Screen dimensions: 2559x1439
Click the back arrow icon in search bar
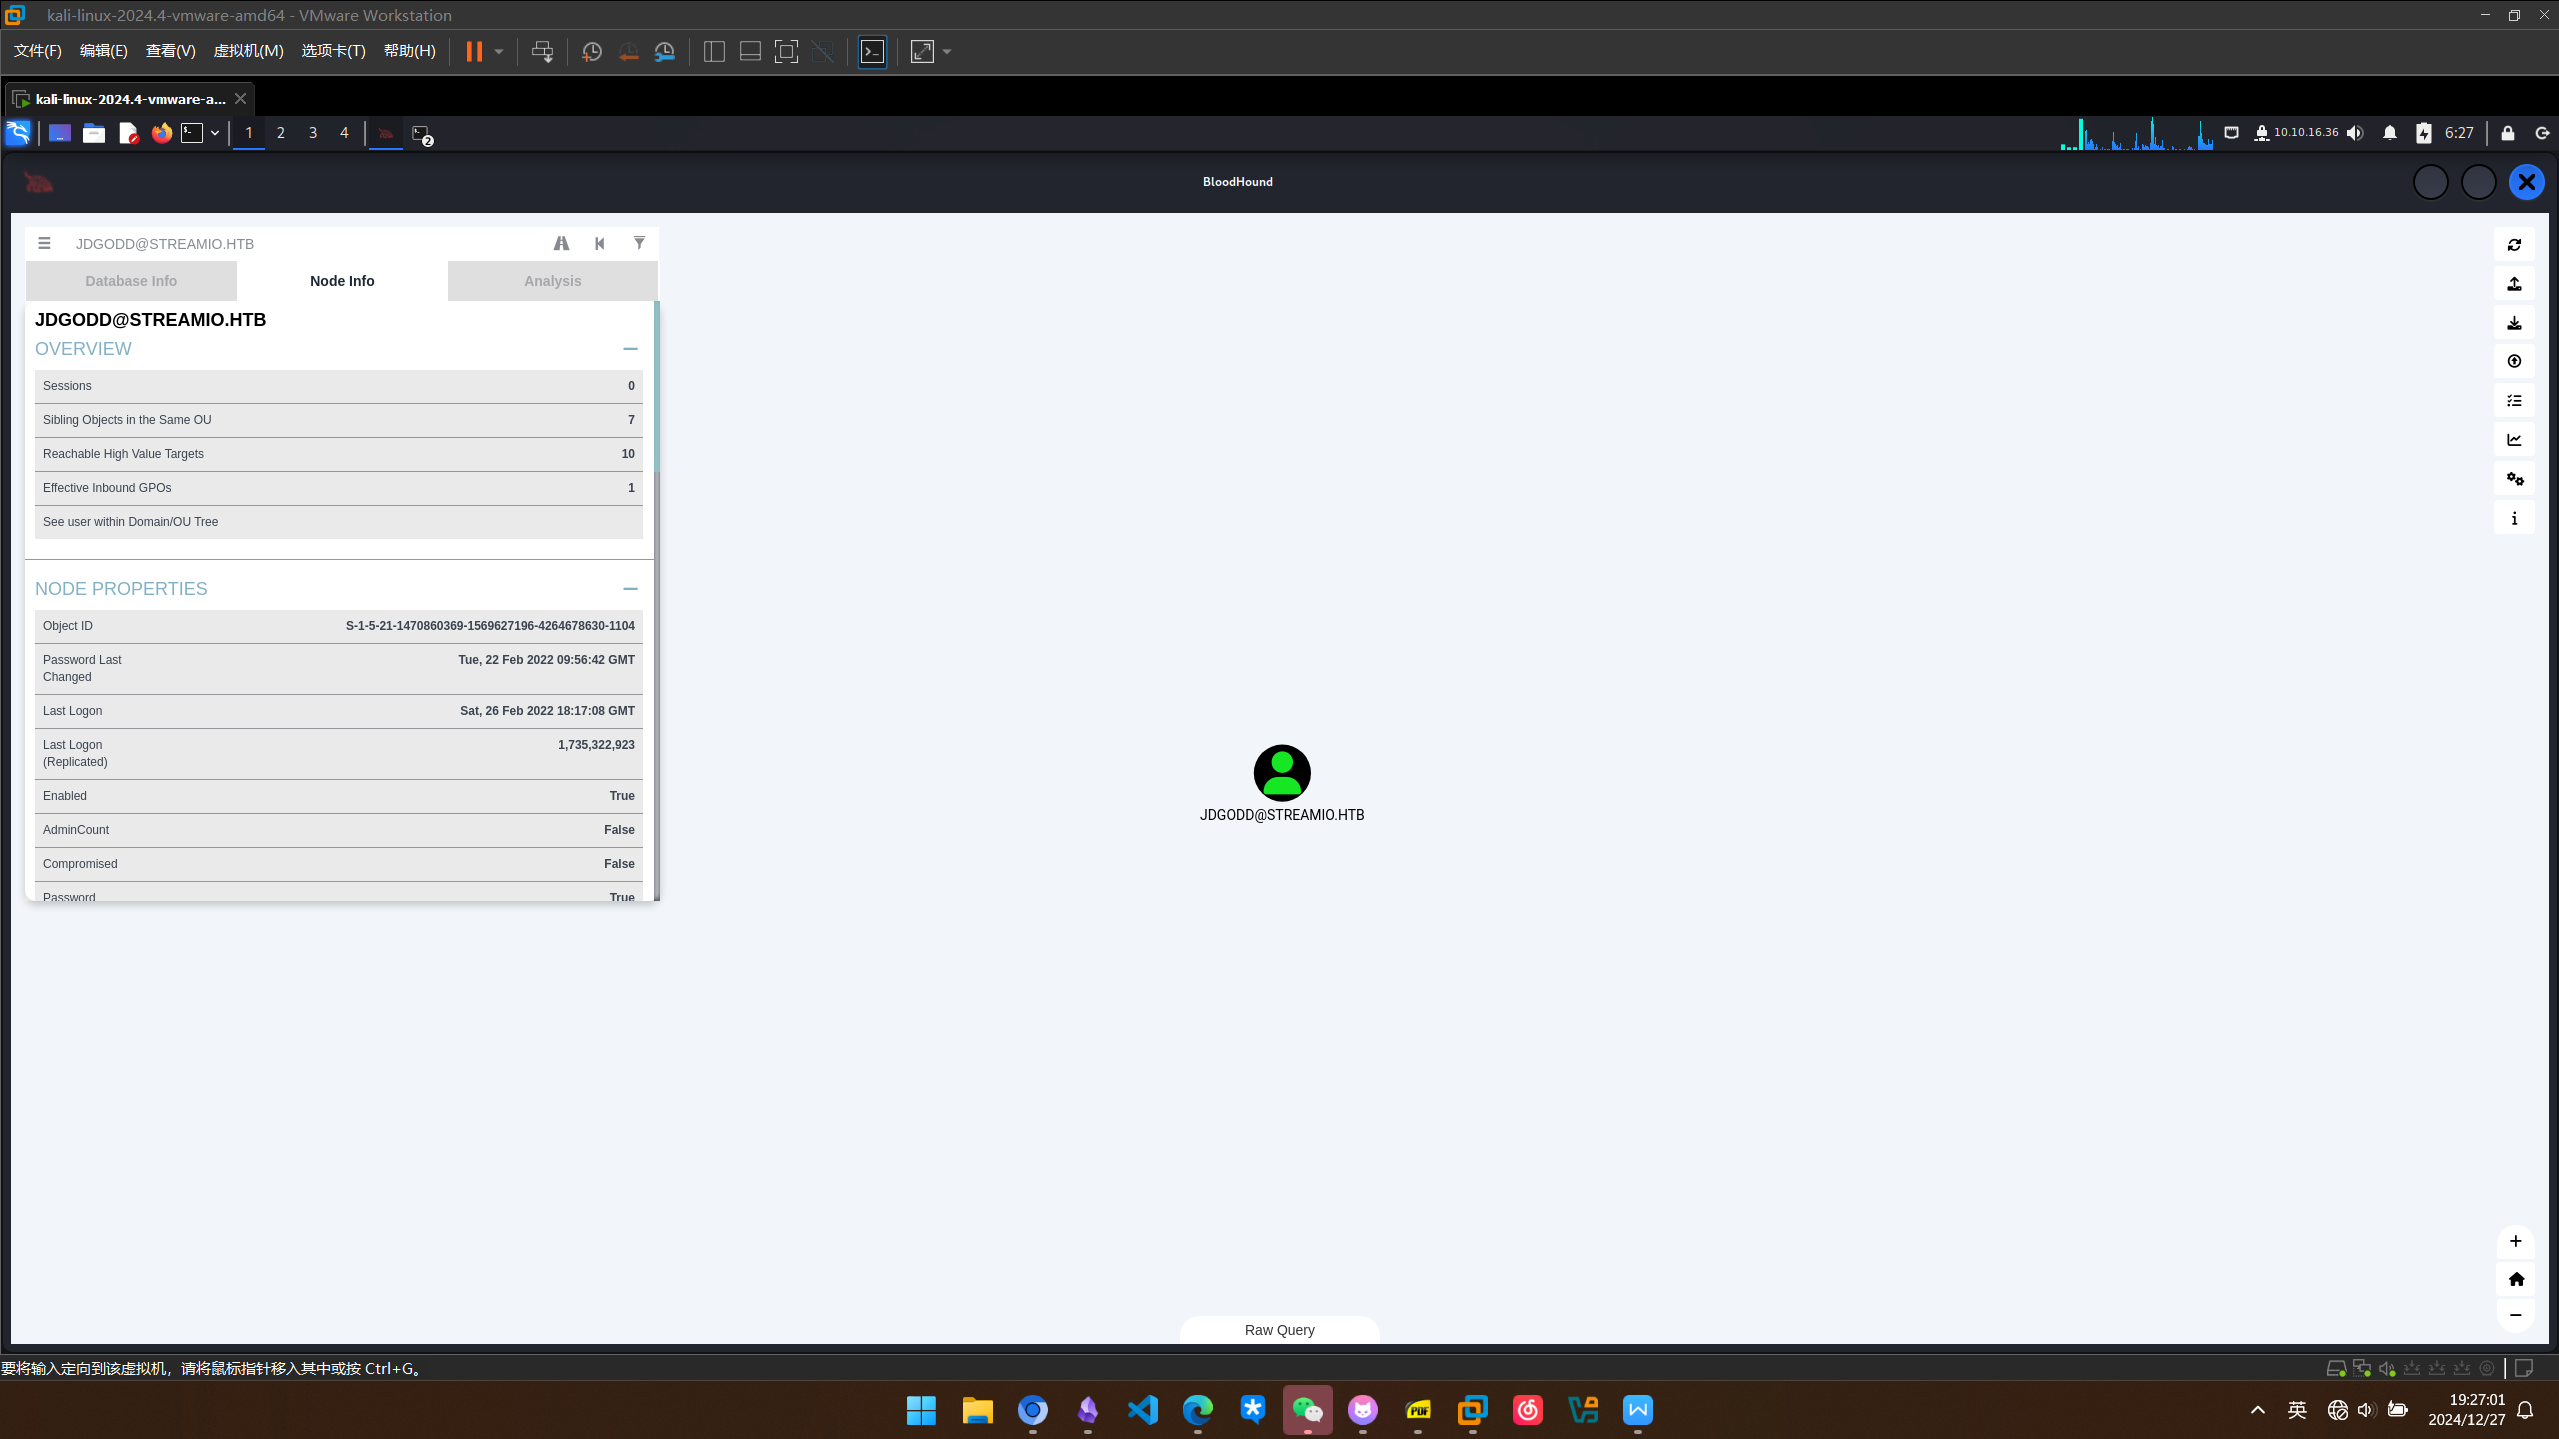point(600,243)
